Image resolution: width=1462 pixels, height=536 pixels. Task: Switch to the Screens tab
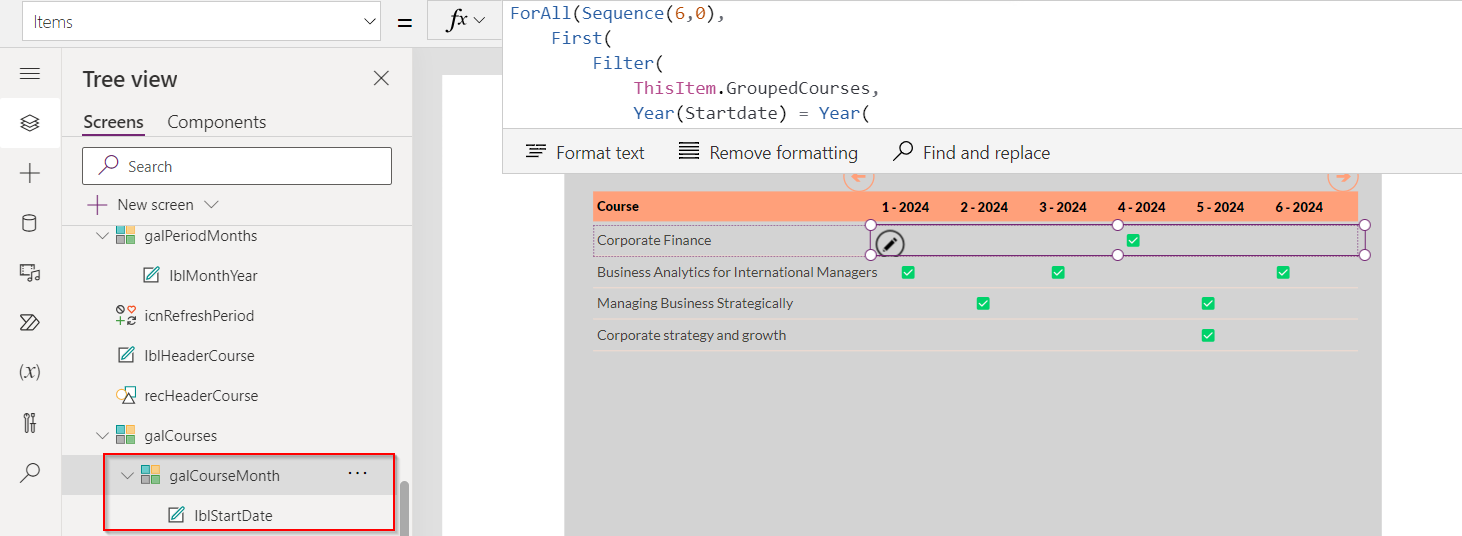coord(113,122)
